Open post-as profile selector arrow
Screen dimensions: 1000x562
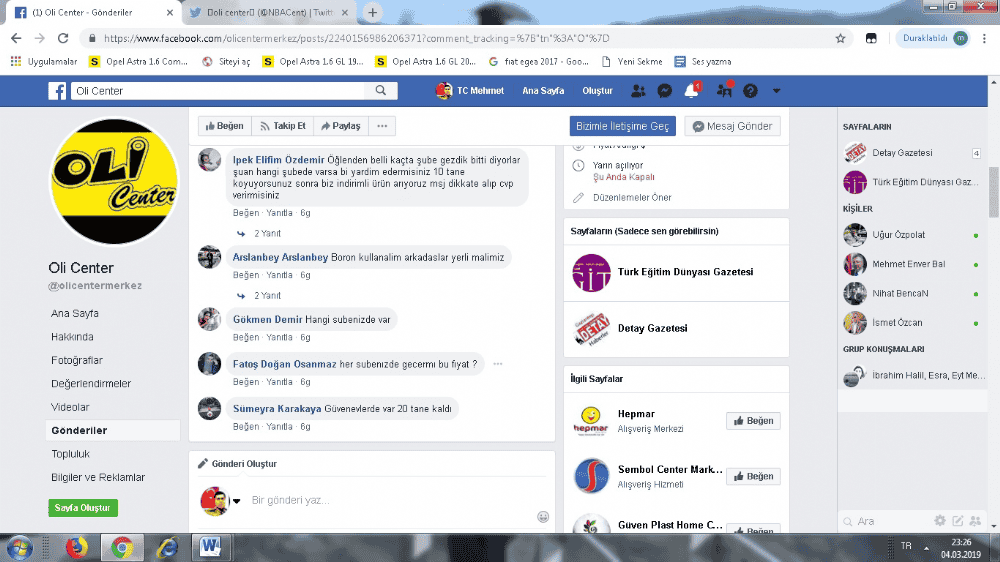(x=237, y=501)
